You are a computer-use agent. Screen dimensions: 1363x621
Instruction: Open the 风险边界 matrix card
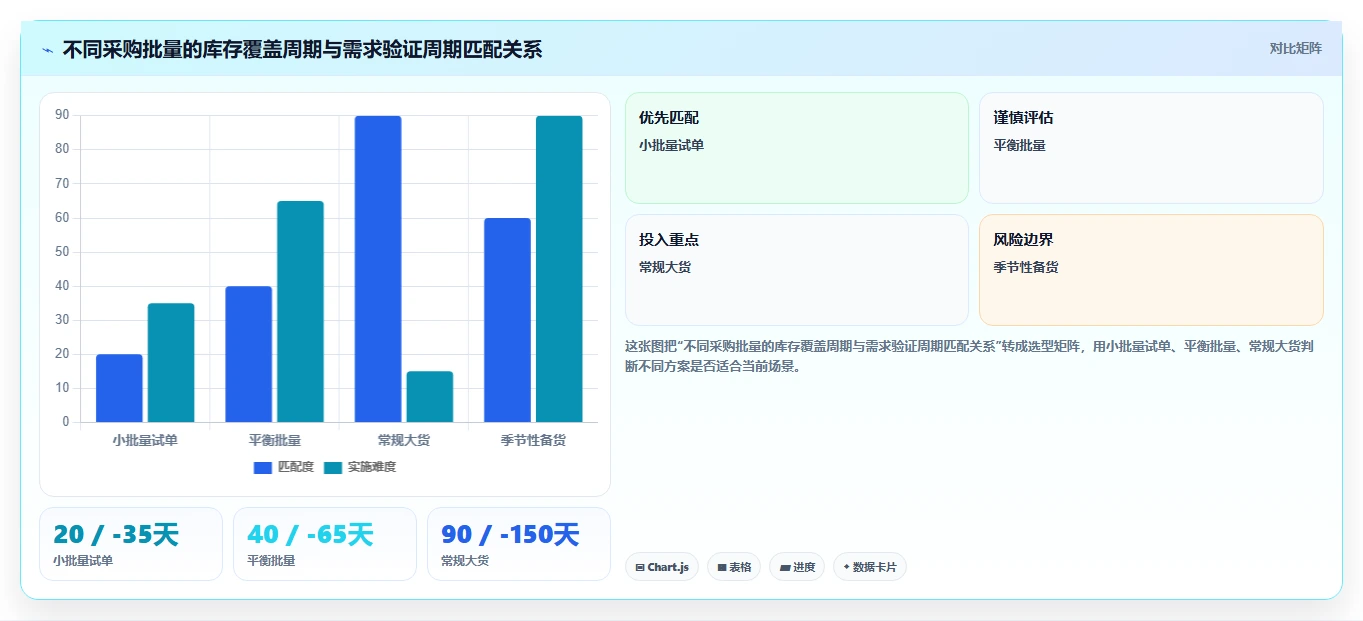(1151, 270)
